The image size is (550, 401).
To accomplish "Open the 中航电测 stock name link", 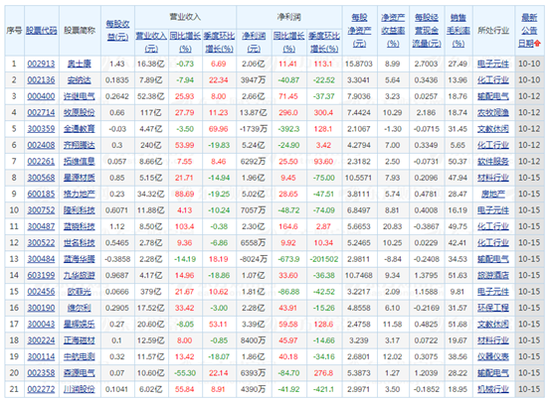I will (79, 356).
